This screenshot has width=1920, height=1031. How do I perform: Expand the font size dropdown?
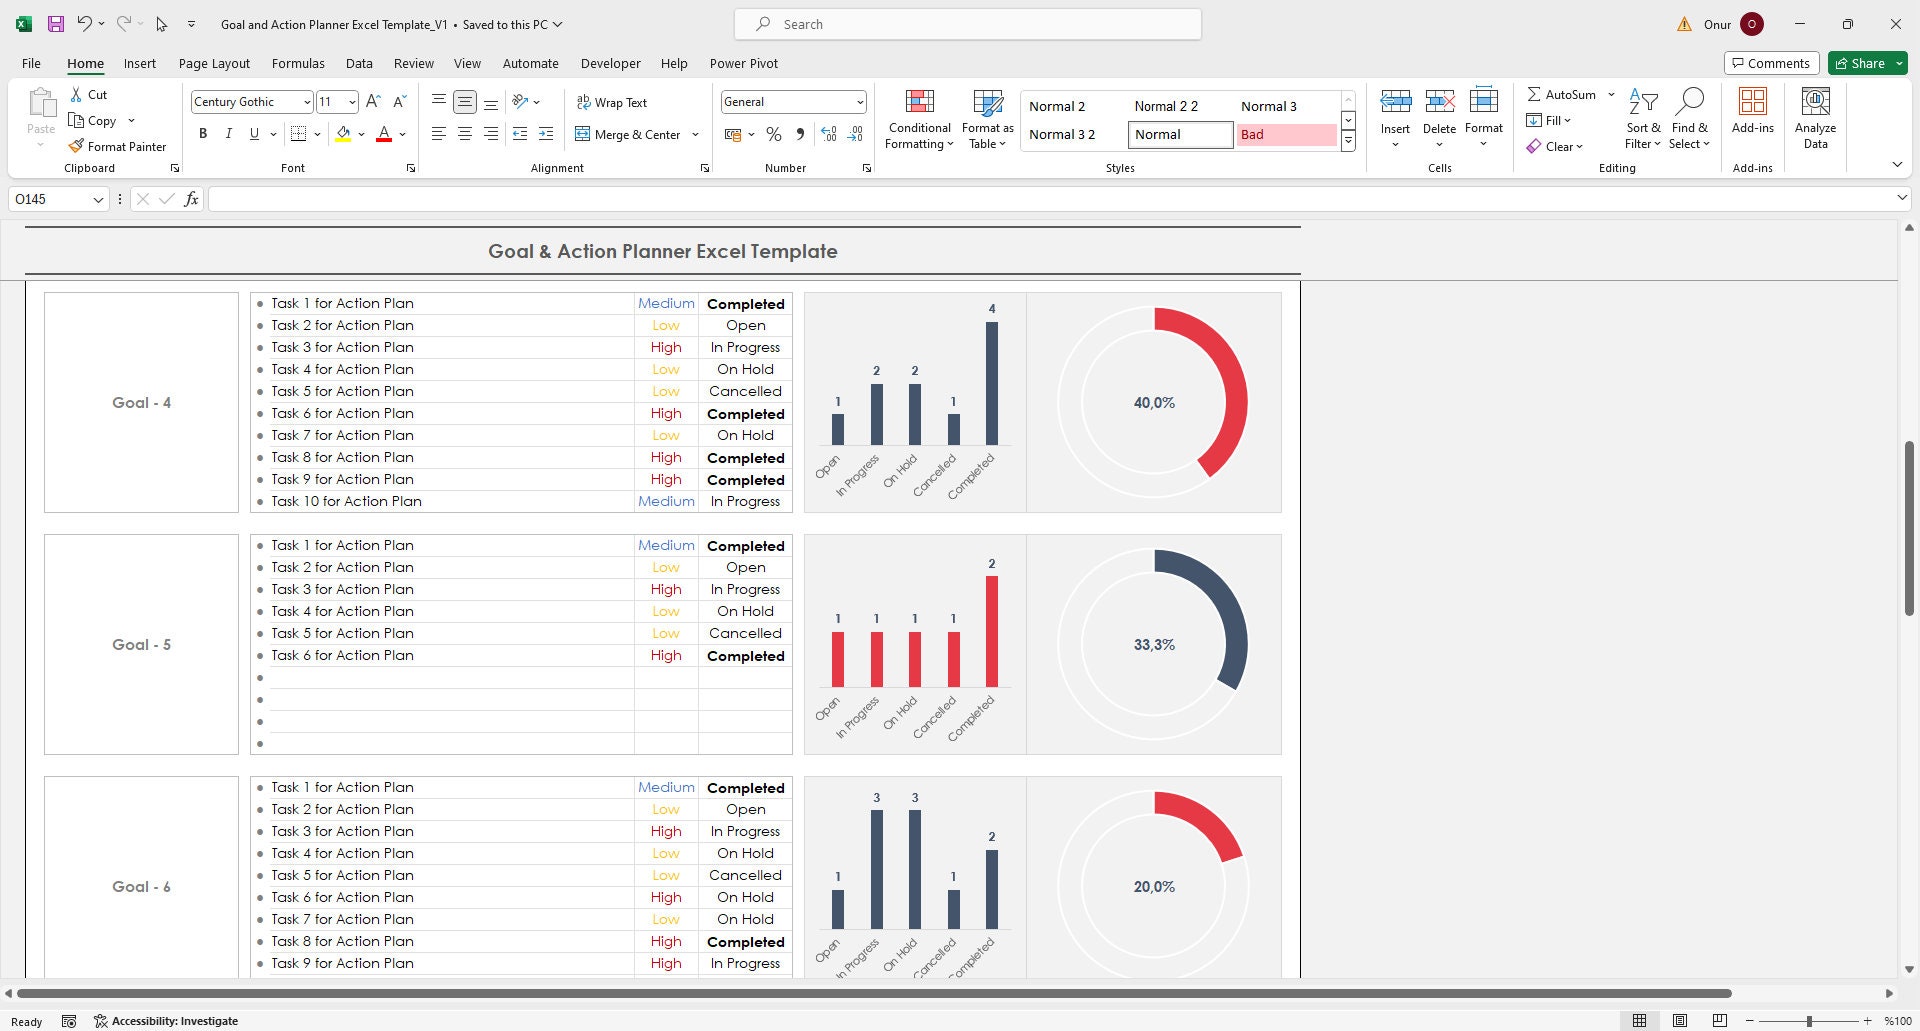pyautogui.click(x=349, y=101)
